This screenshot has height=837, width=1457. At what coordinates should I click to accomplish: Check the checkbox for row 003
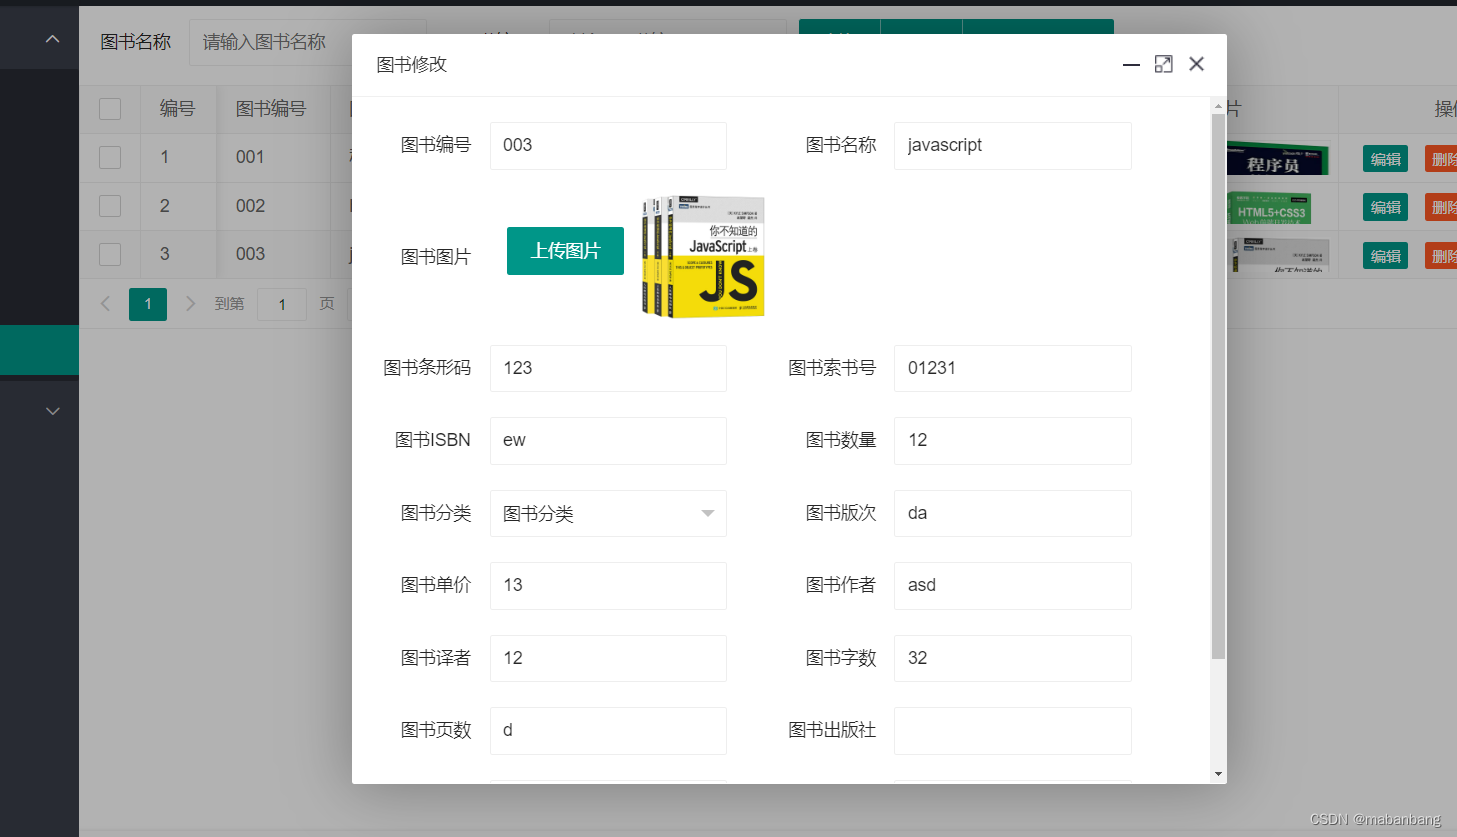click(110, 254)
